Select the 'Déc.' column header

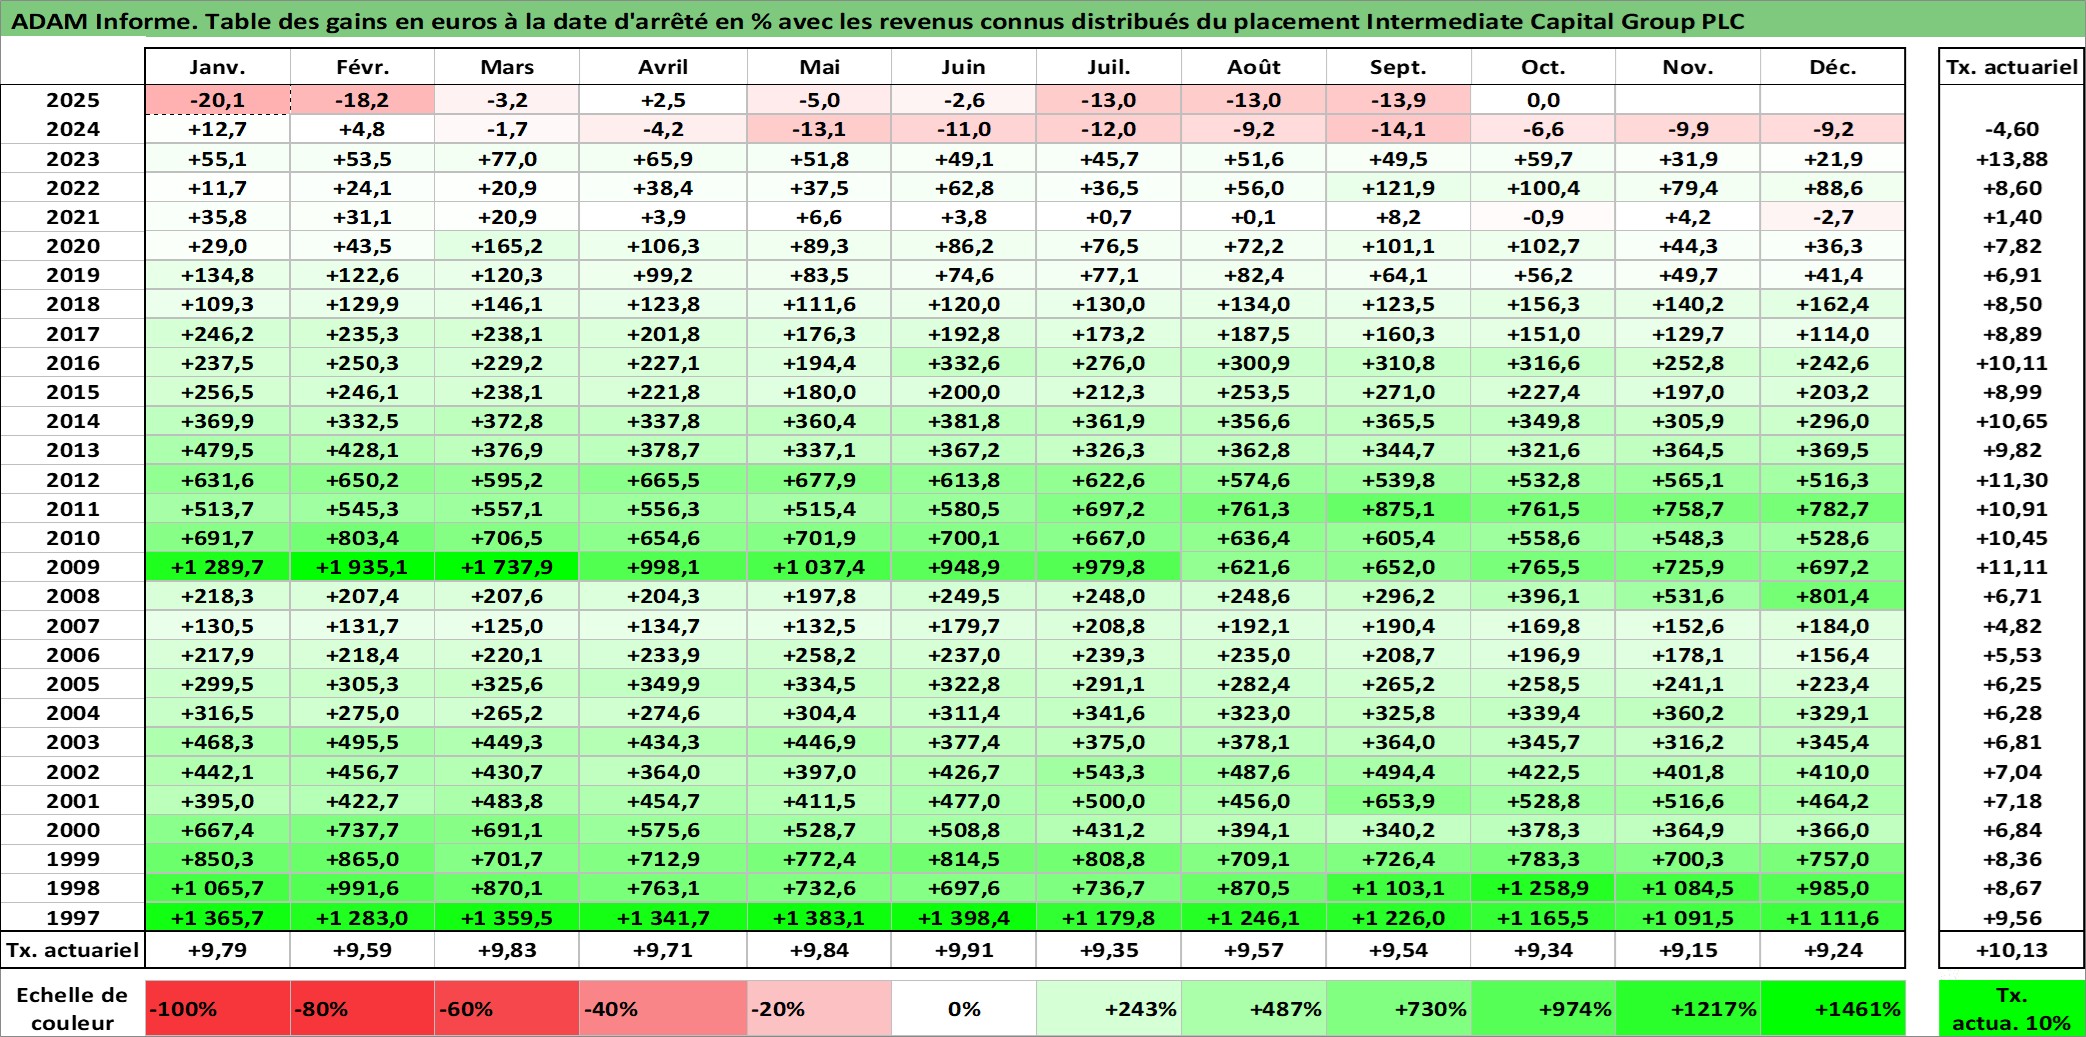(1832, 67)
